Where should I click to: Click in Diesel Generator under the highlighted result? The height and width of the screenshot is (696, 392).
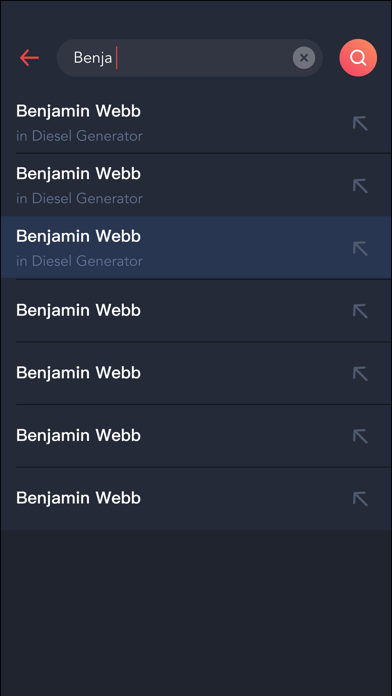pyautogui.click(x=79, y=261)
